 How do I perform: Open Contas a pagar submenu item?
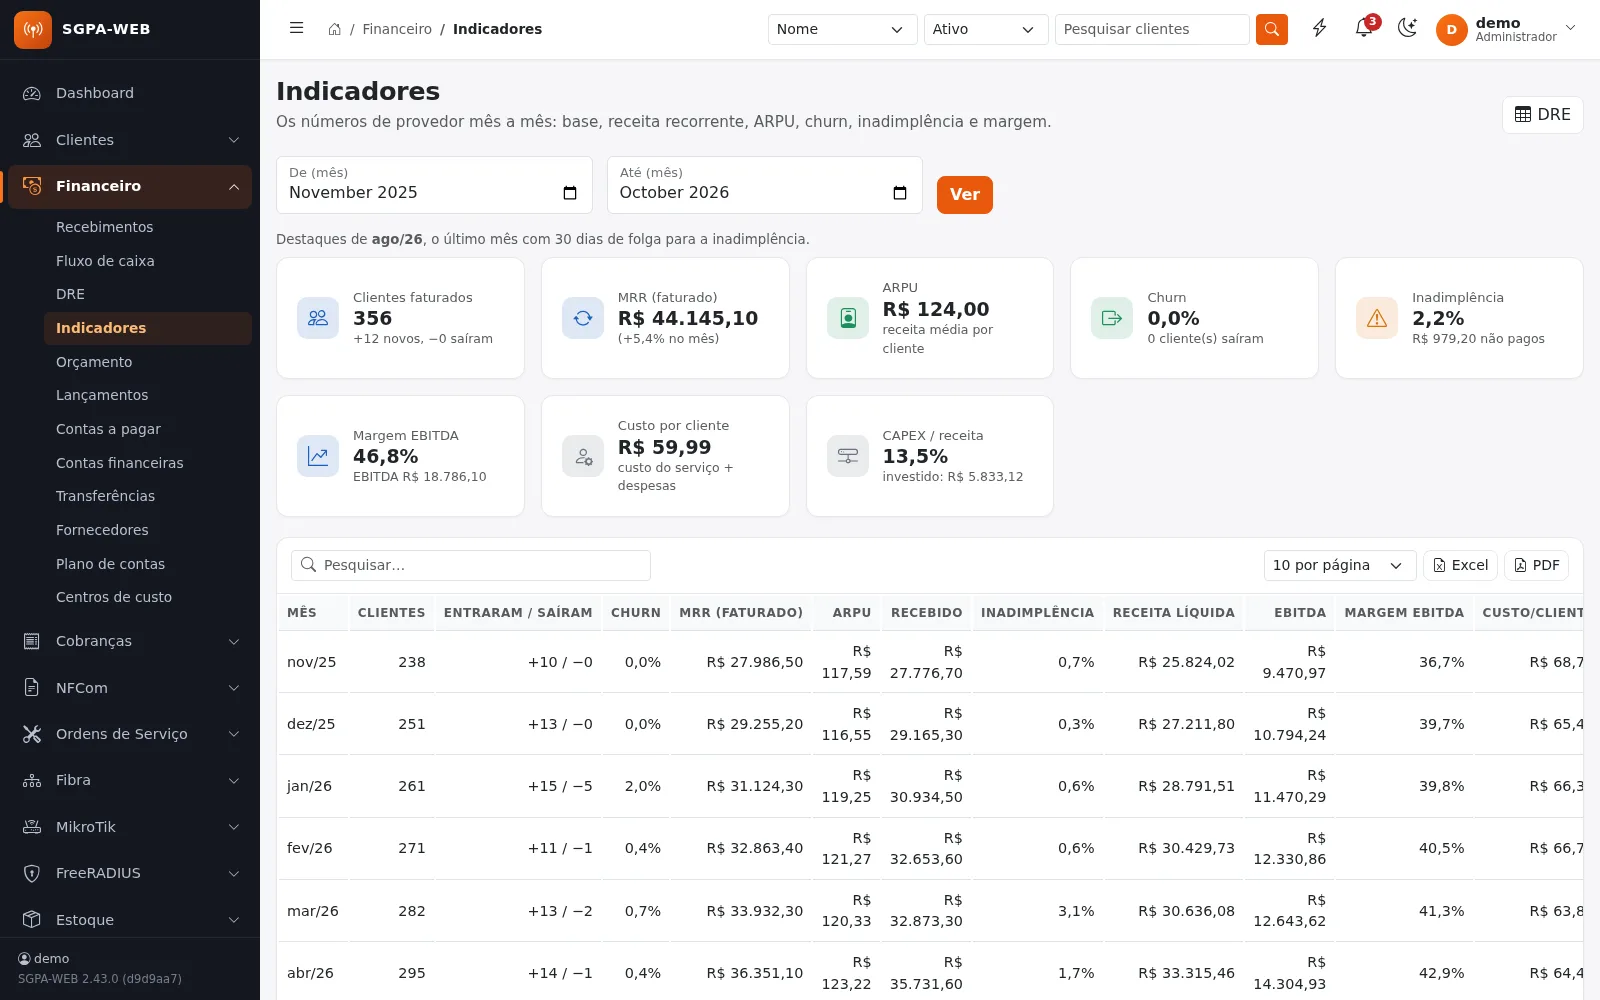click(x=148, y=429)
